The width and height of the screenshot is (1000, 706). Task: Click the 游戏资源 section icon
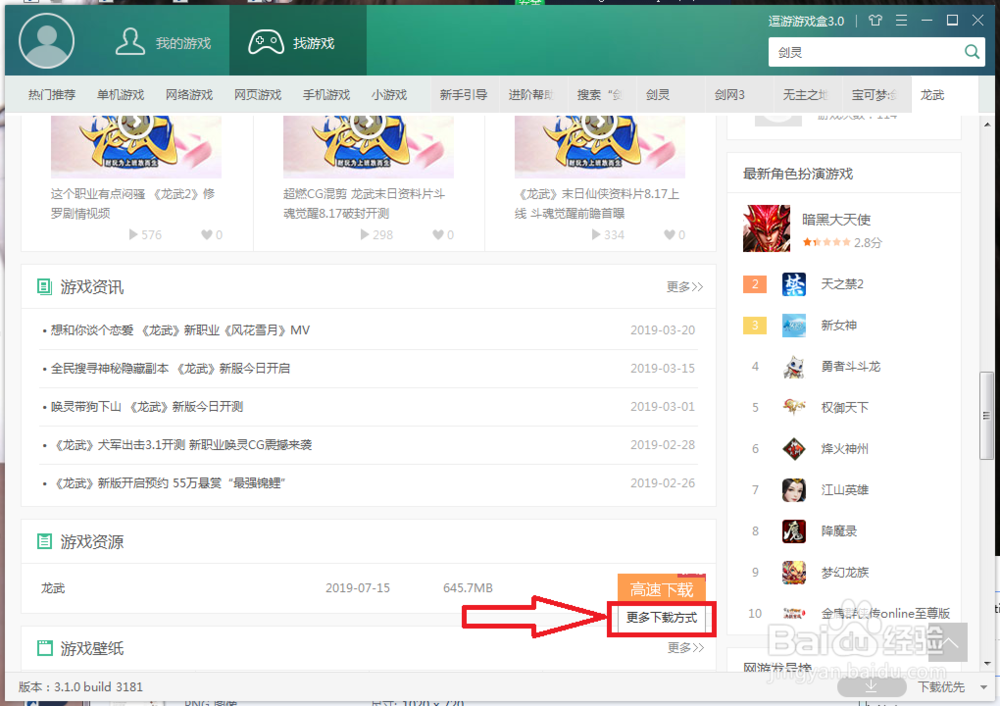(44, 541)
